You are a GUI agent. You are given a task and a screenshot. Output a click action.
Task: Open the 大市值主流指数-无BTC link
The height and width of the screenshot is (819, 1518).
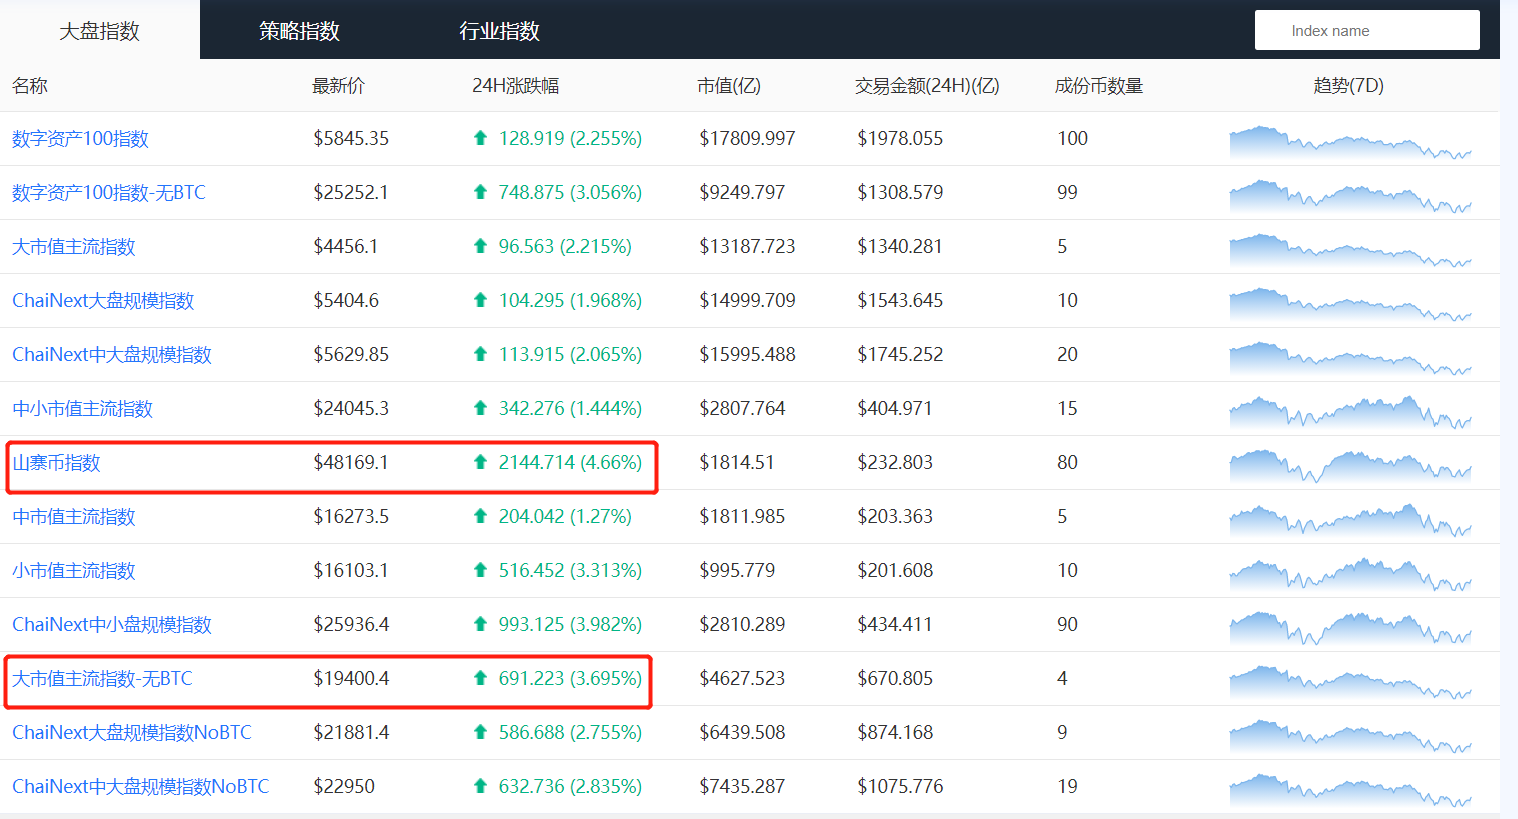coord(102,679)
